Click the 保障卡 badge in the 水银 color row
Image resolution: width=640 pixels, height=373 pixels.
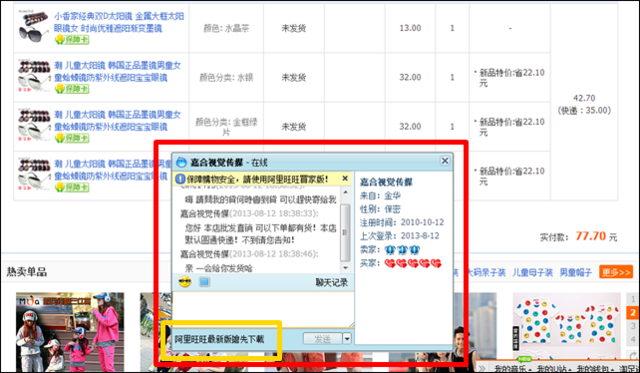point(72,89)
